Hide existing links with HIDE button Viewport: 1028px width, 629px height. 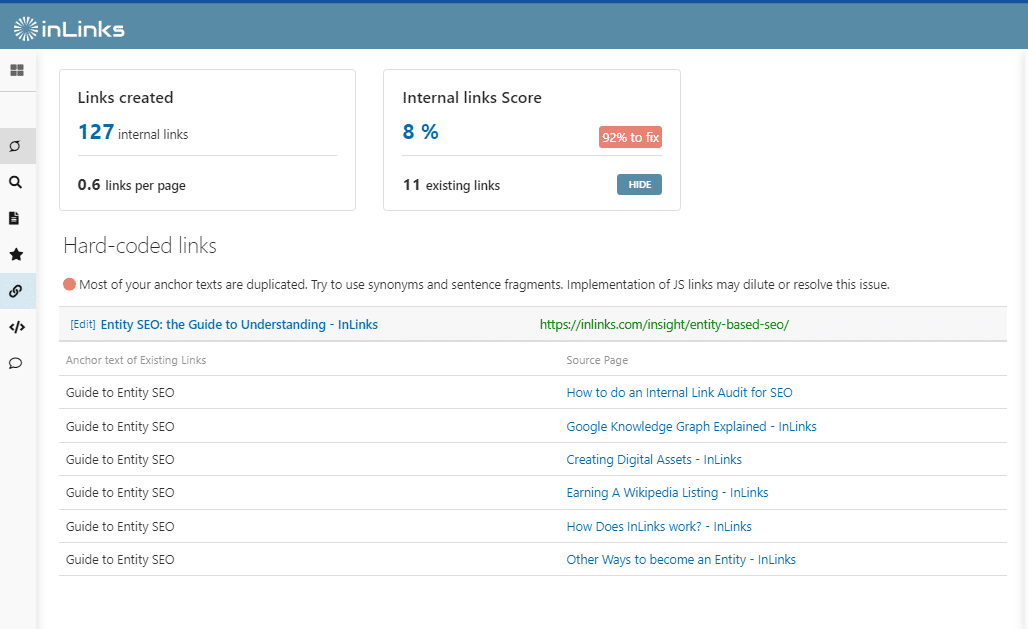(639, 184)
